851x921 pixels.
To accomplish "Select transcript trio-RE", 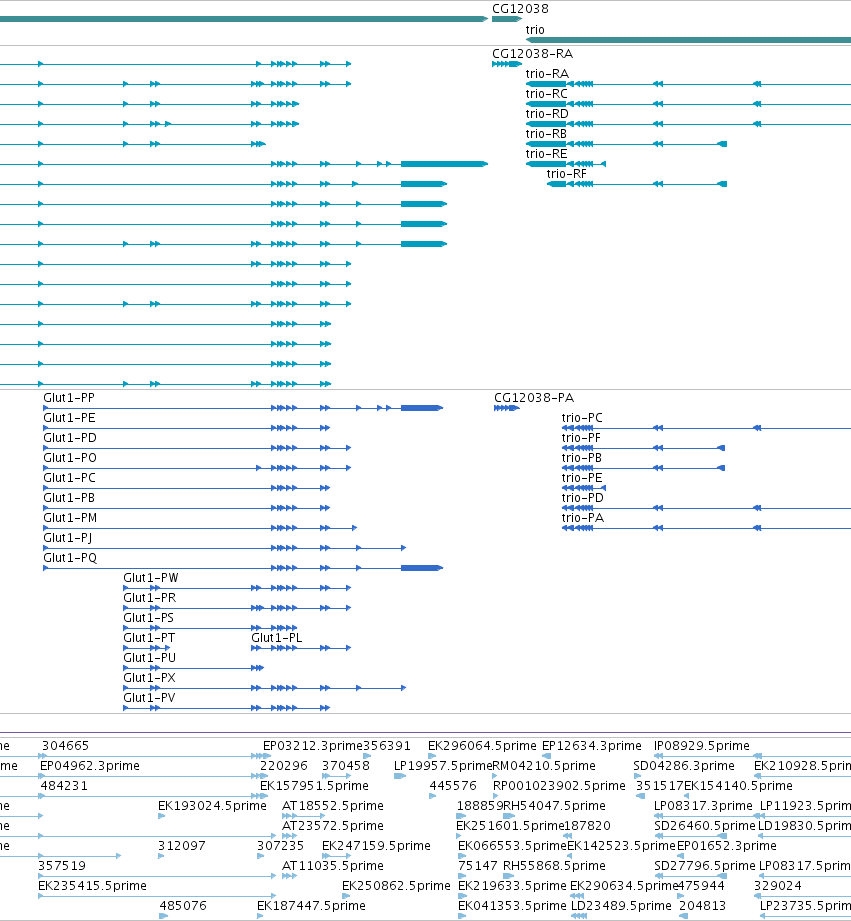I will point(546,153).
